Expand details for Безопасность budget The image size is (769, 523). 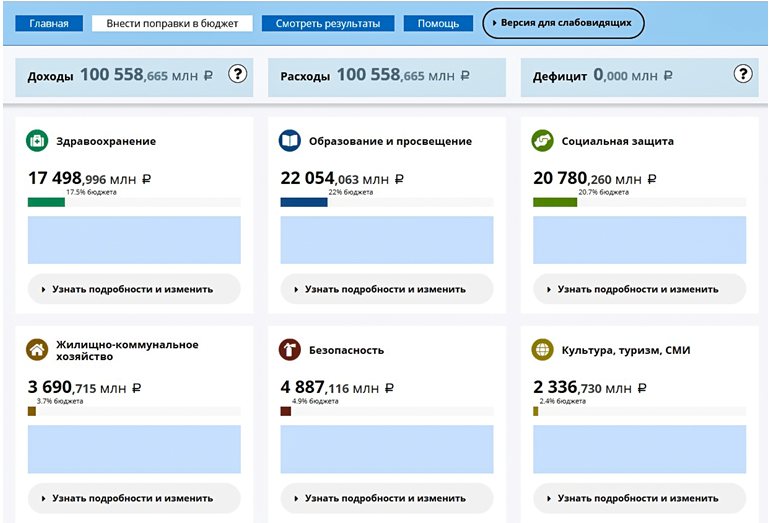pyautogui.click(x=387, y=497)
